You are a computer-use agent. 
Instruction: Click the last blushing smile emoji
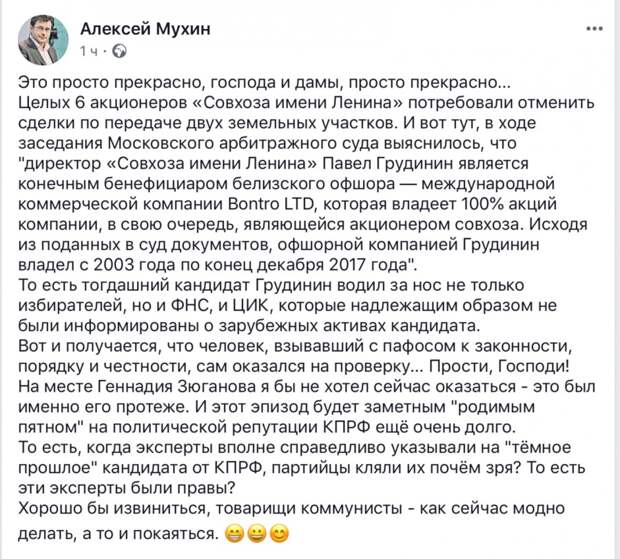tap(279, 534)
